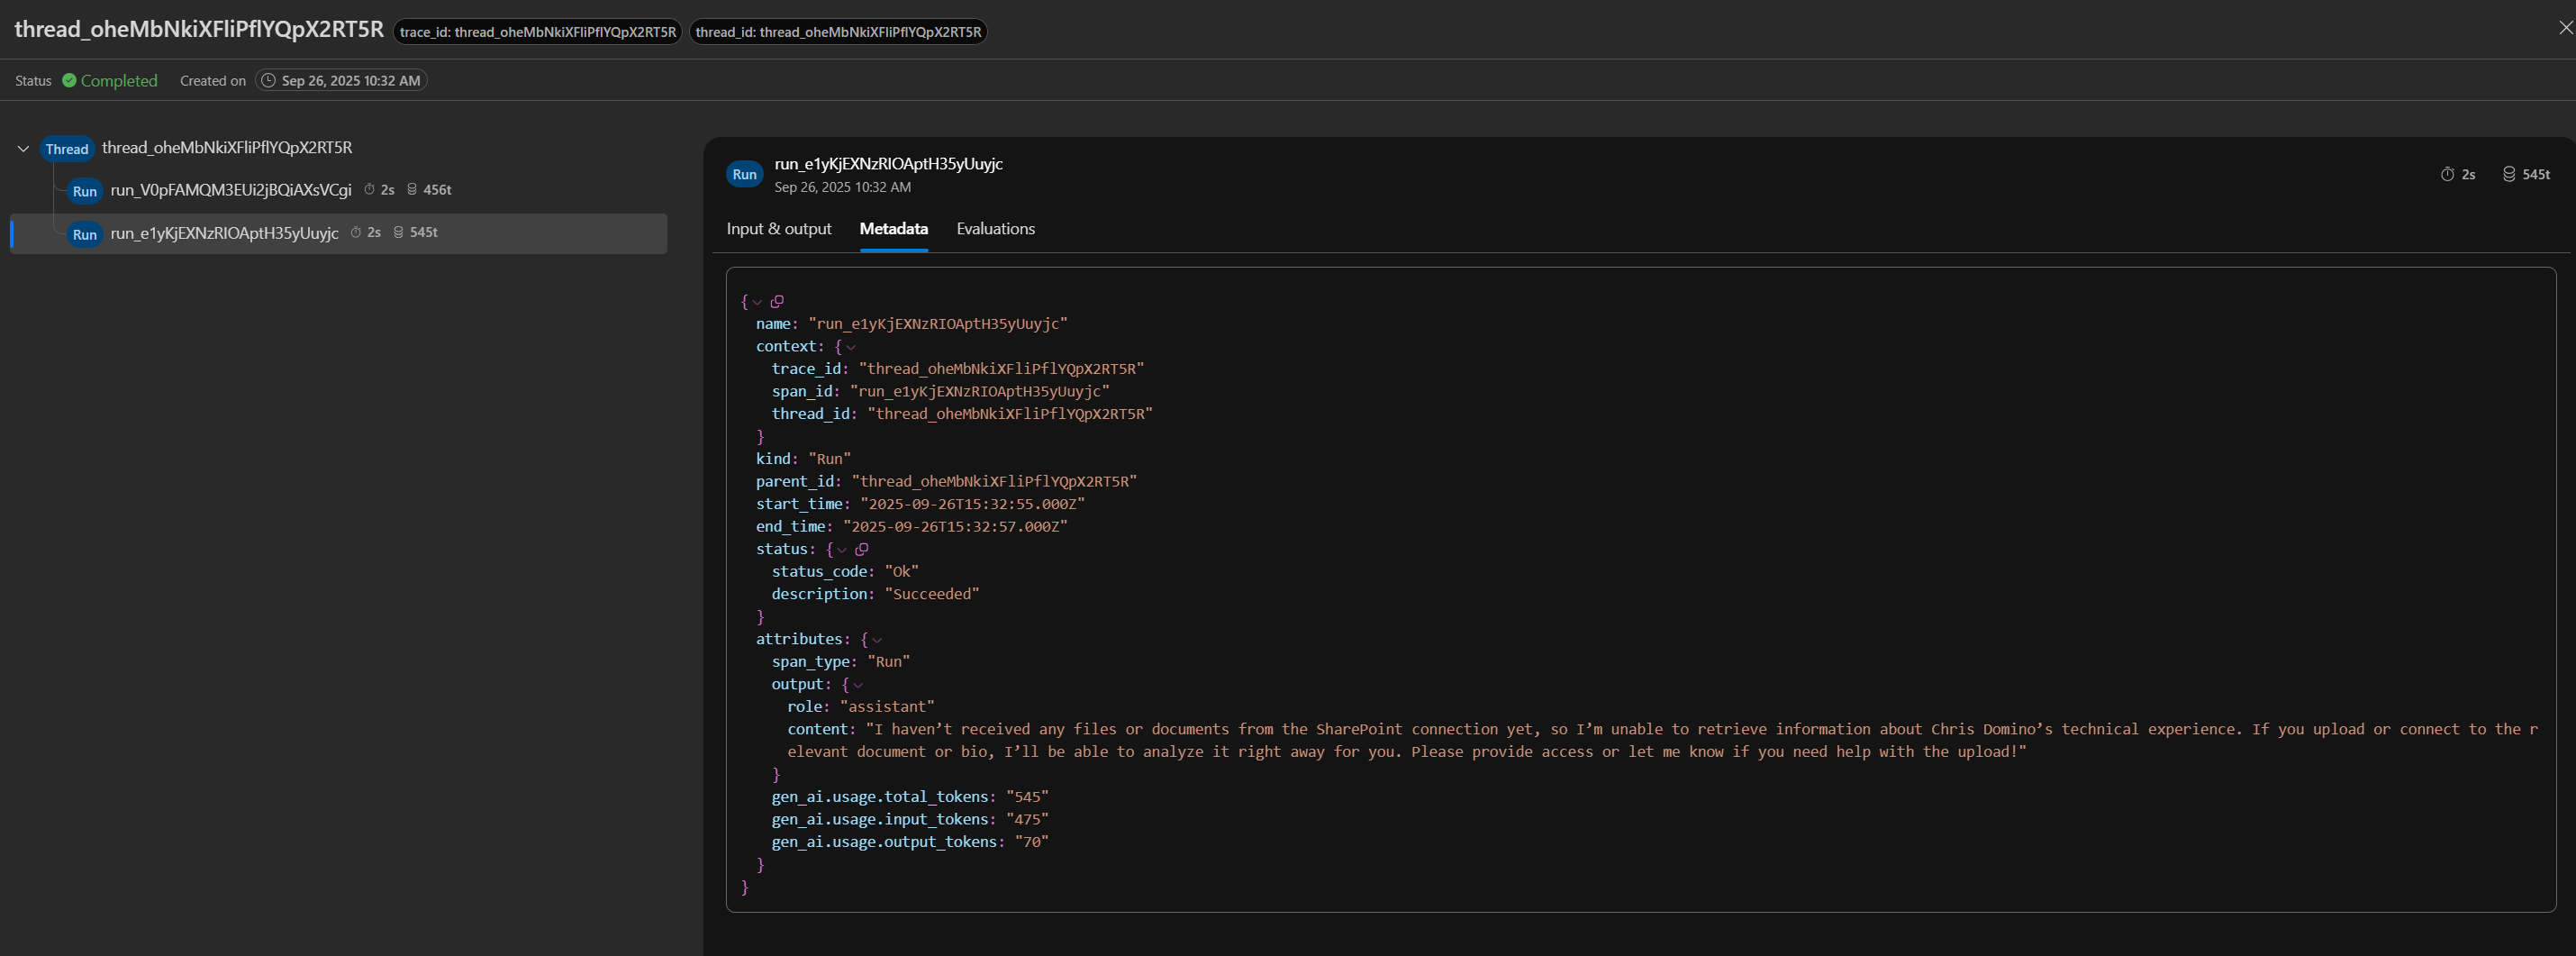Click the start_time value "2025-09-26T15:32:55.000Z"
This screenshot has width=2576, height=956.
pyautogui.click(x=973, y=504)
